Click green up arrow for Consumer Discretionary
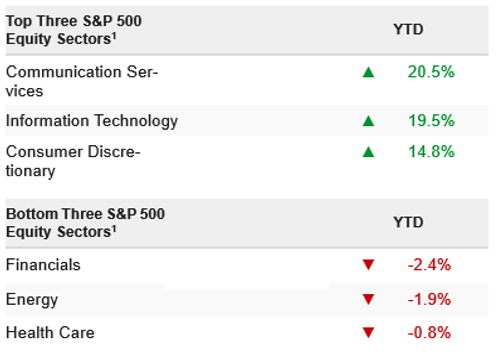Screen dimensions: 500x360 pos(368,152)
